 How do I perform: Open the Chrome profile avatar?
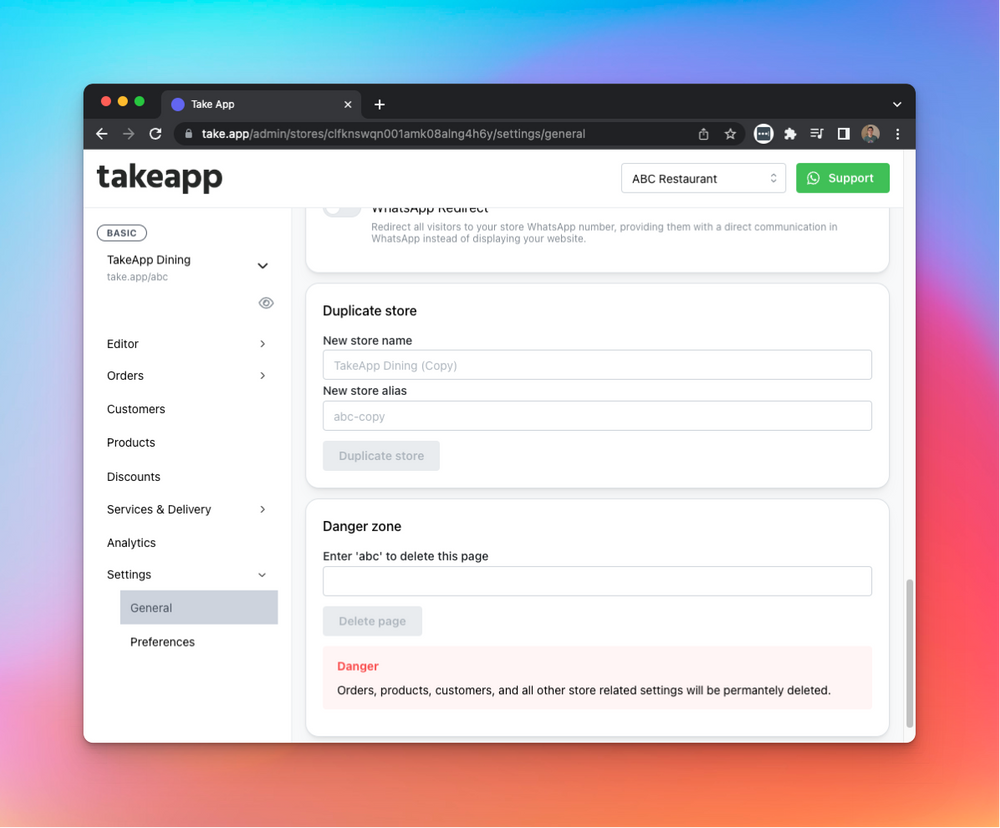[871, 134]
